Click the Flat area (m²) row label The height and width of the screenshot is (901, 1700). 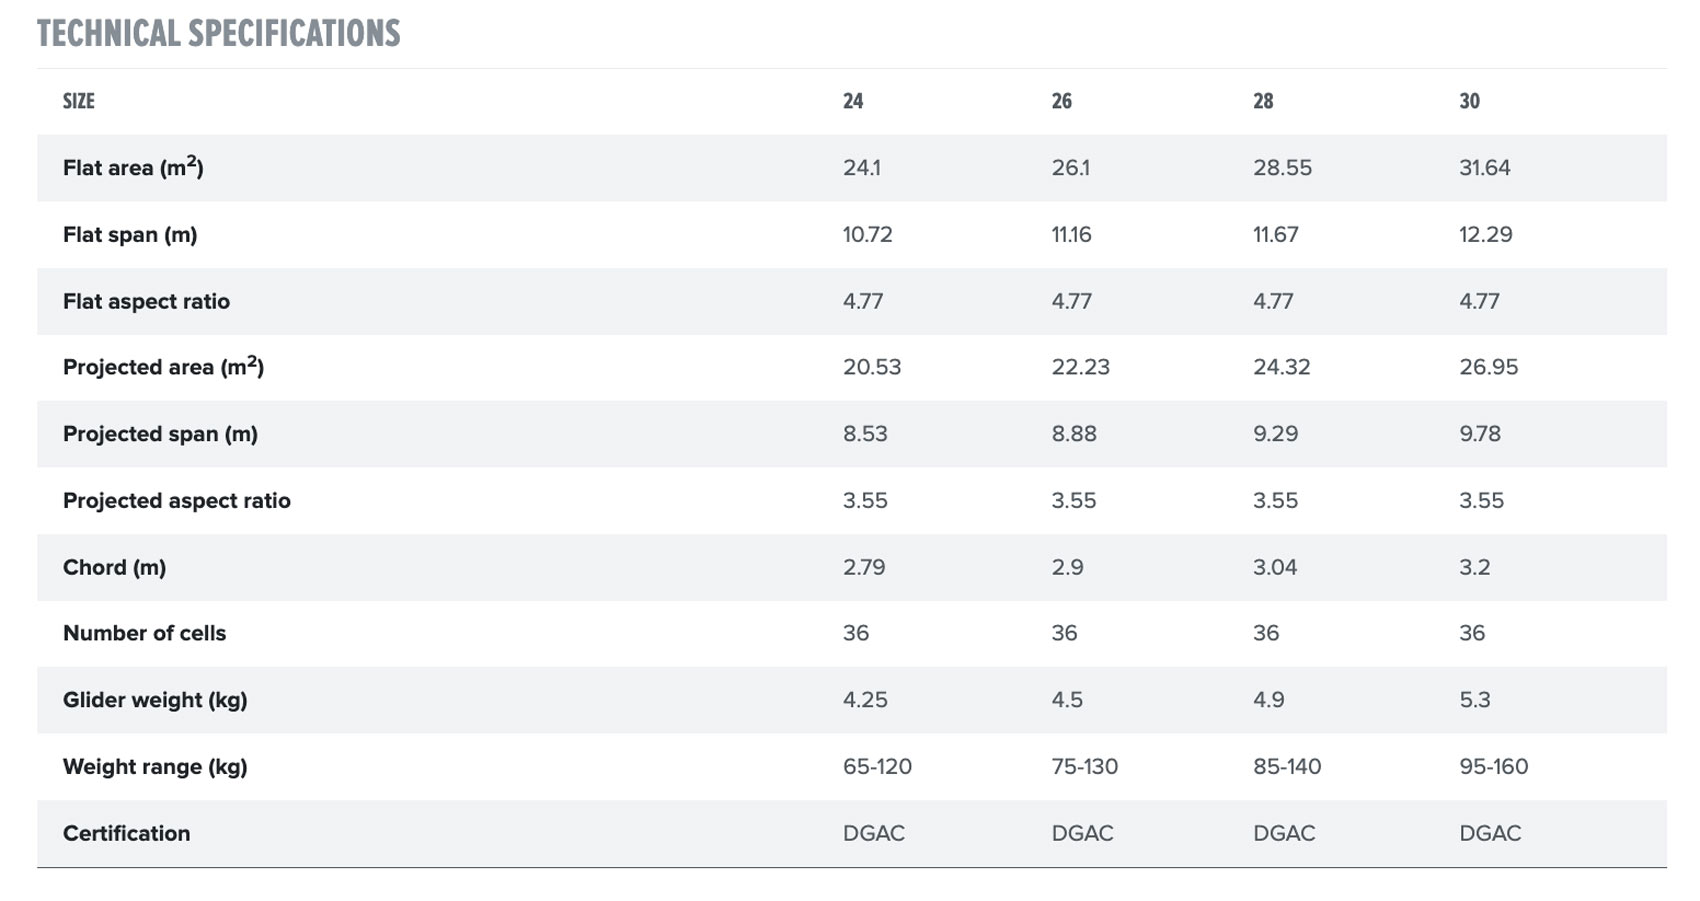[133, 168]
